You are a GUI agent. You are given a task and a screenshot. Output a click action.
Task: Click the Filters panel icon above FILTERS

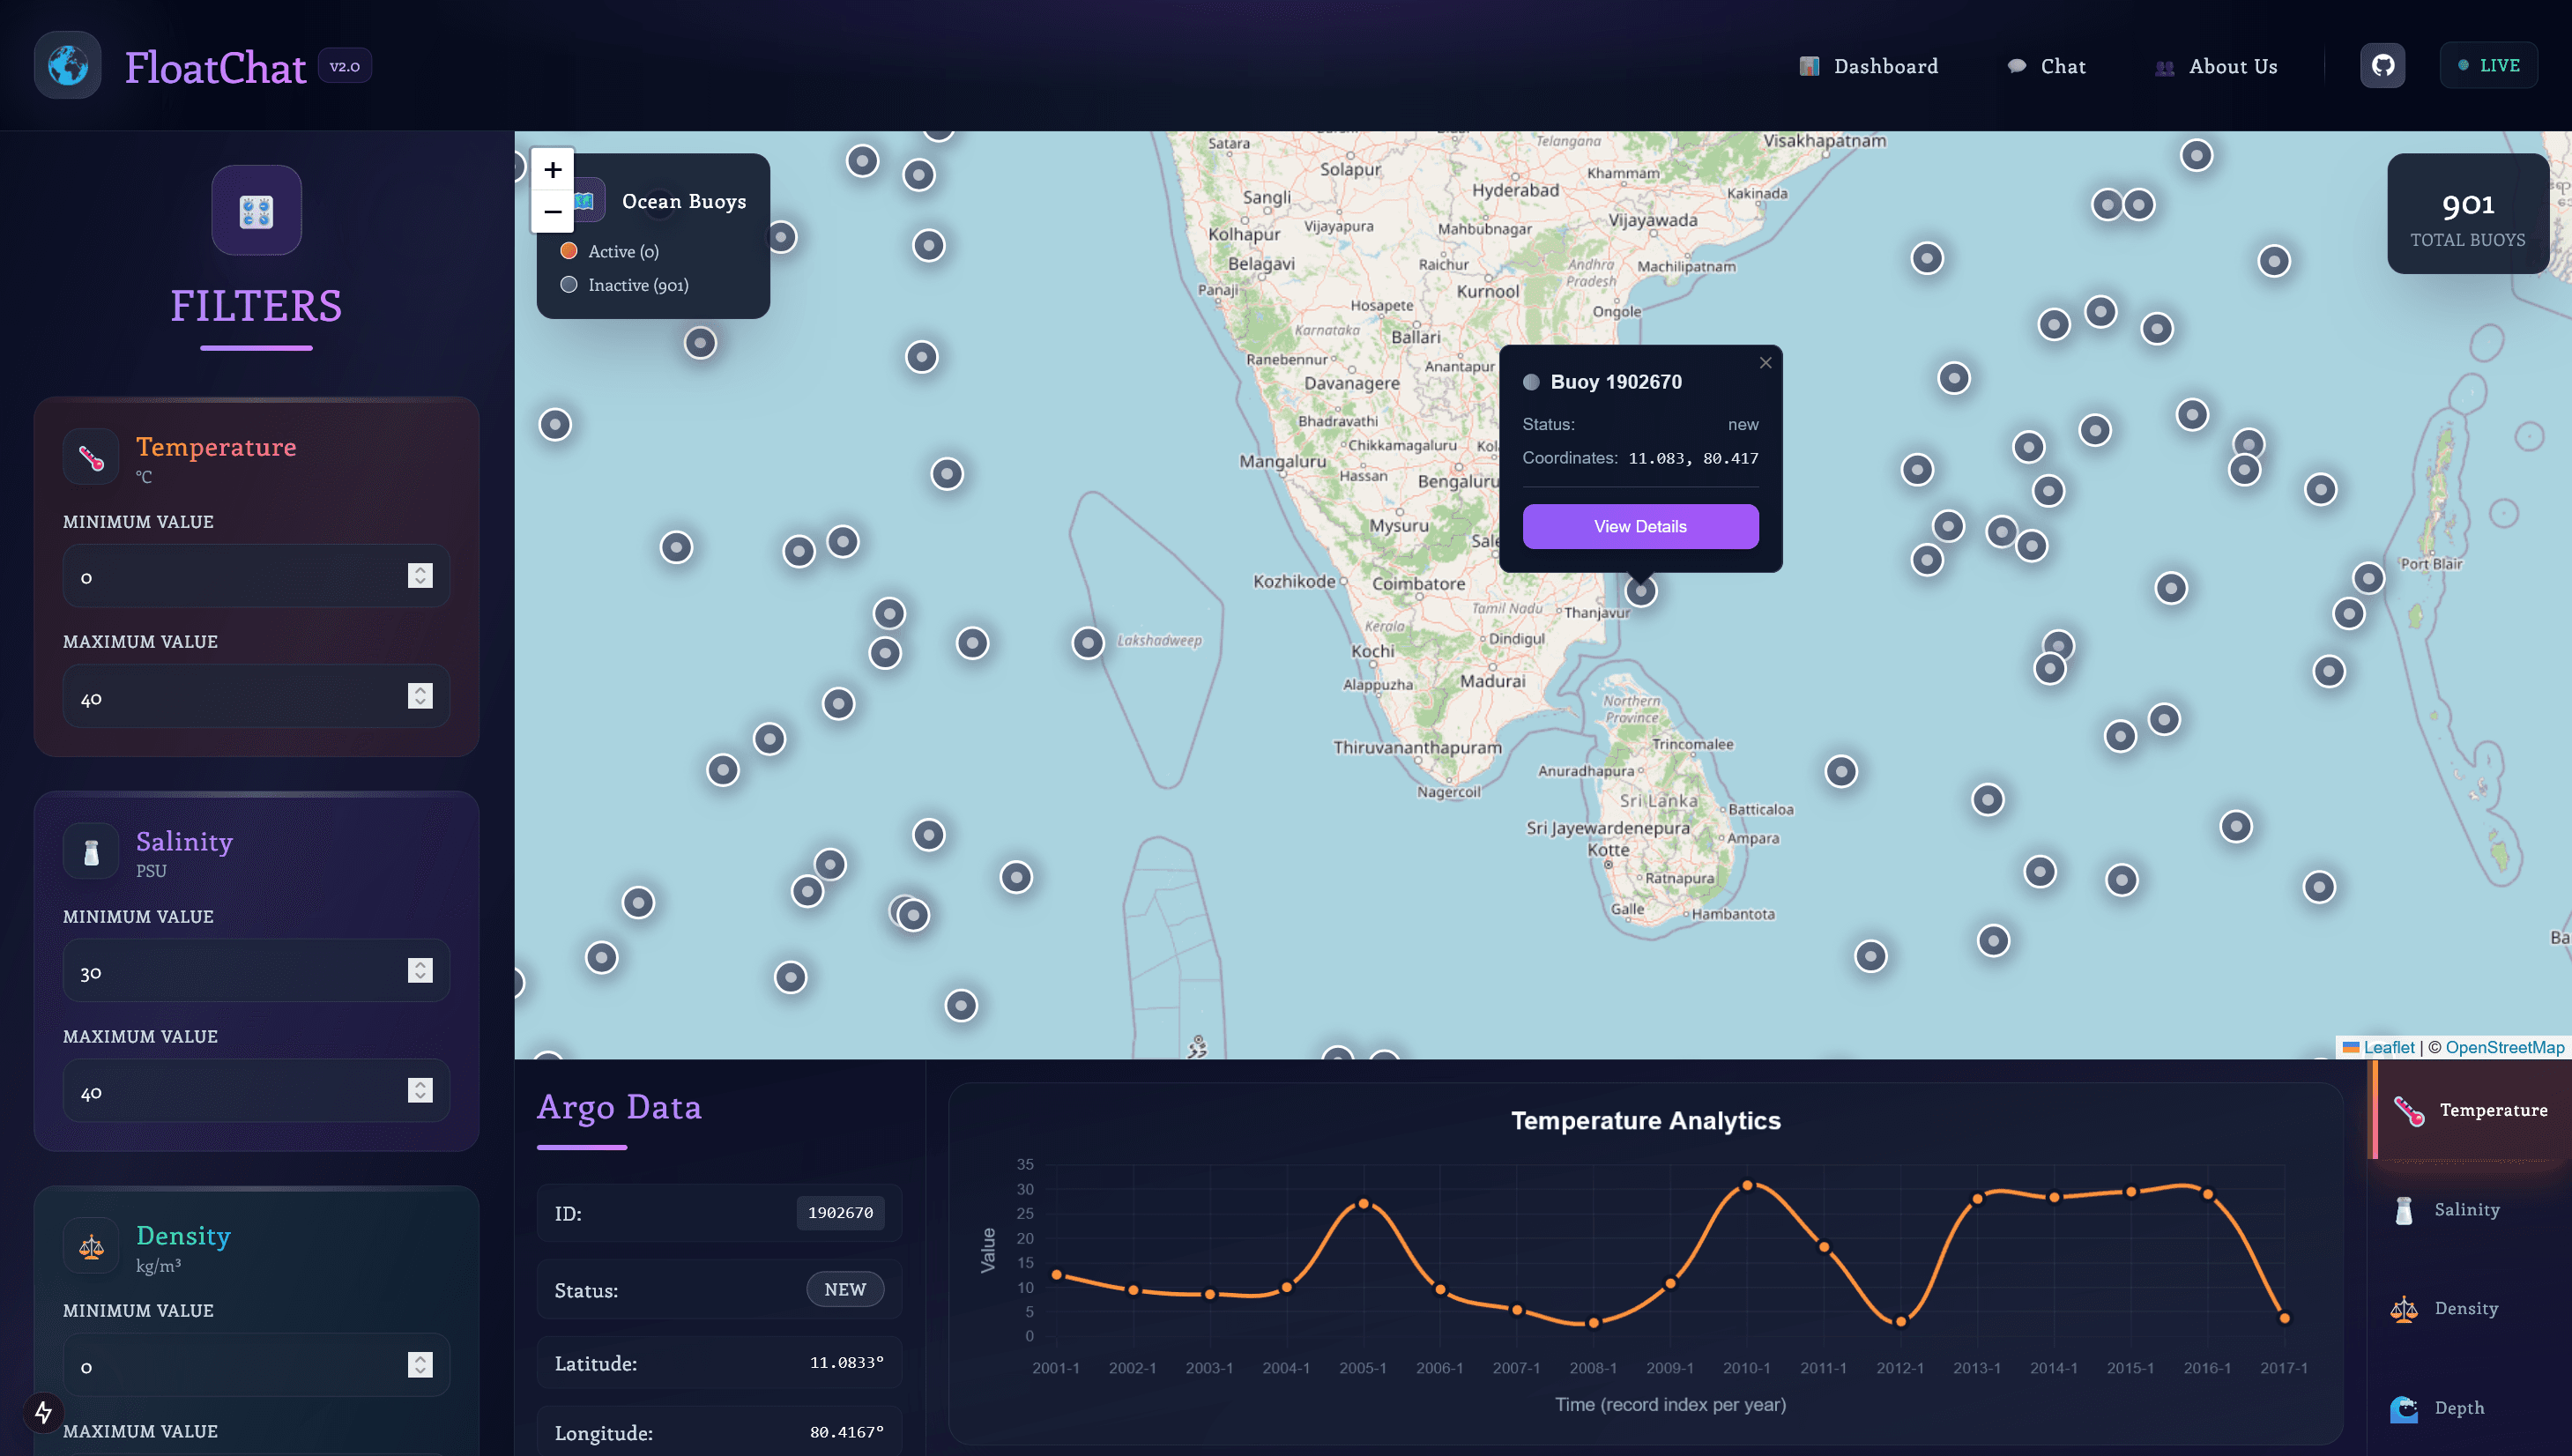[256, 211]
